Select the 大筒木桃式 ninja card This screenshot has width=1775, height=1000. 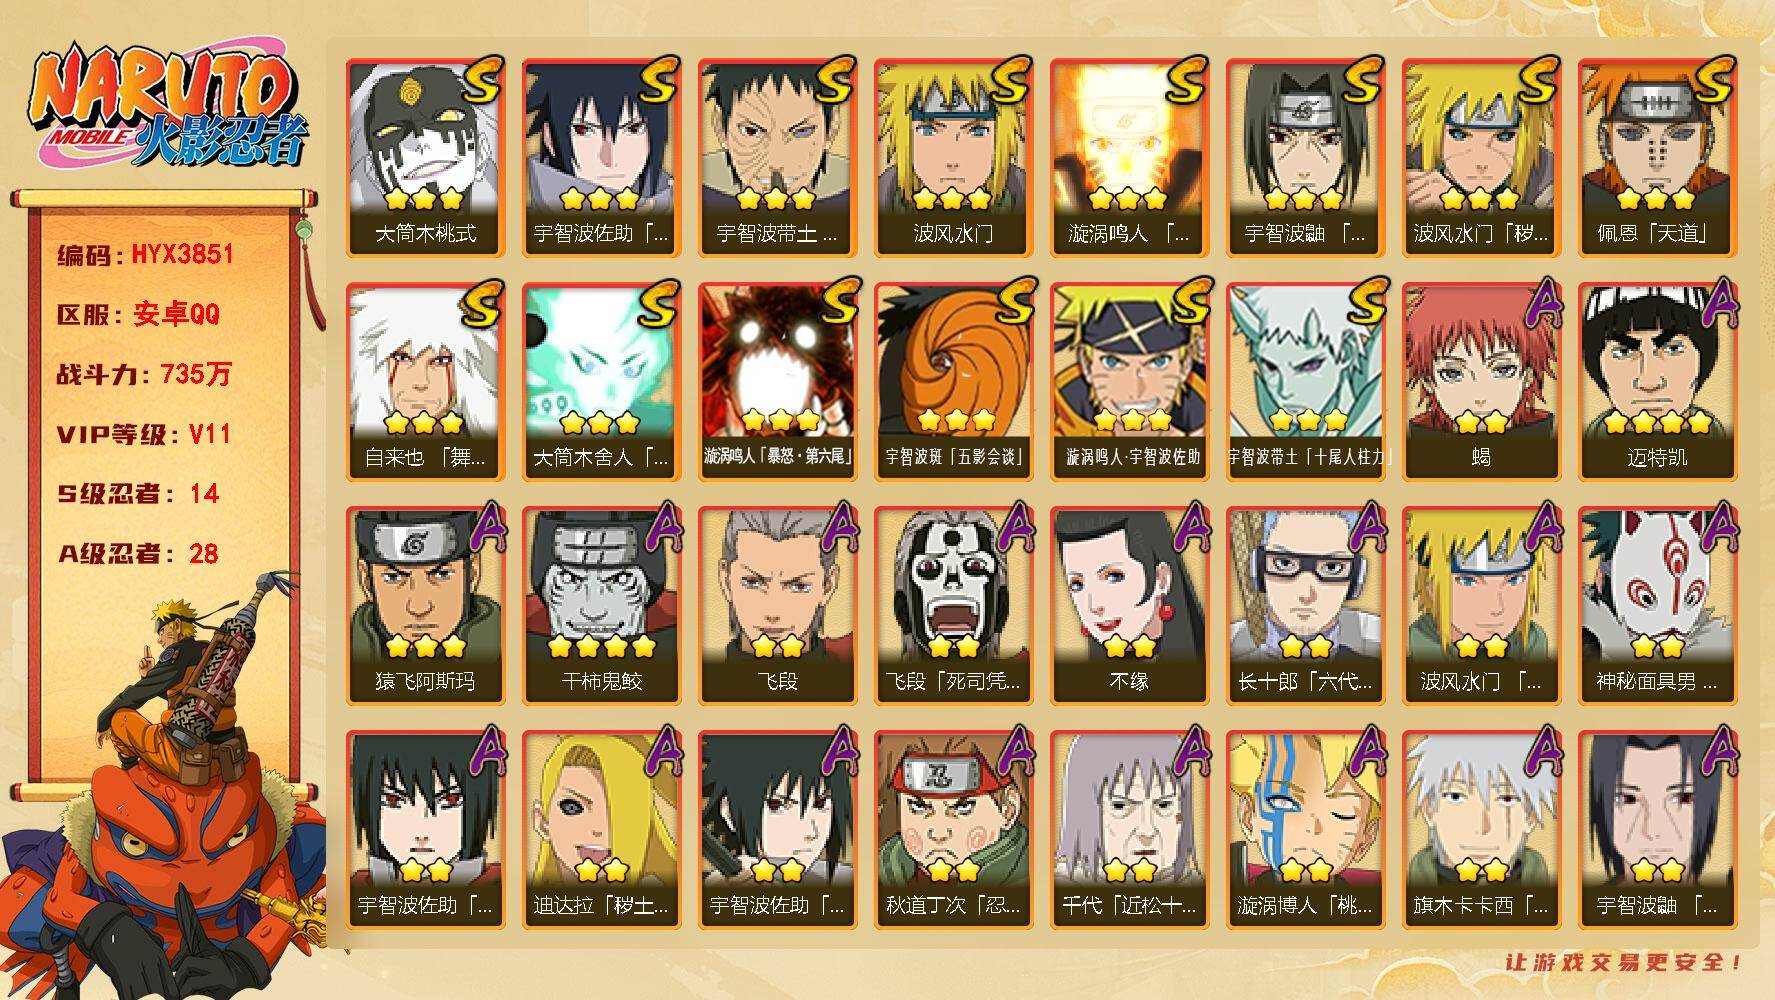[x=426, y=158]
